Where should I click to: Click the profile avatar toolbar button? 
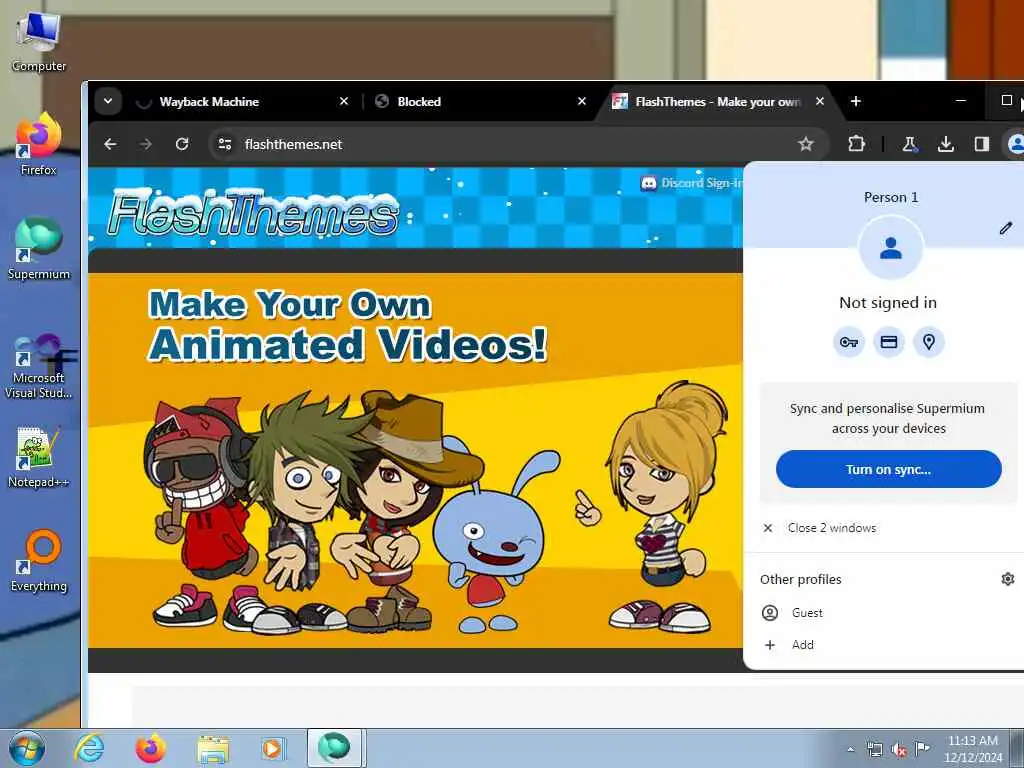pyautogui.click(x=1015, y=144)
